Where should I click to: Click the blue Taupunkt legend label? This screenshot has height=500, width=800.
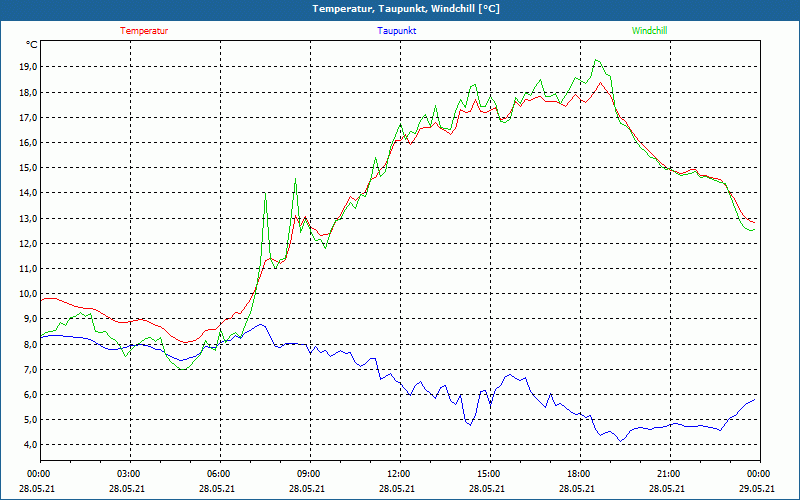point(397,31)
